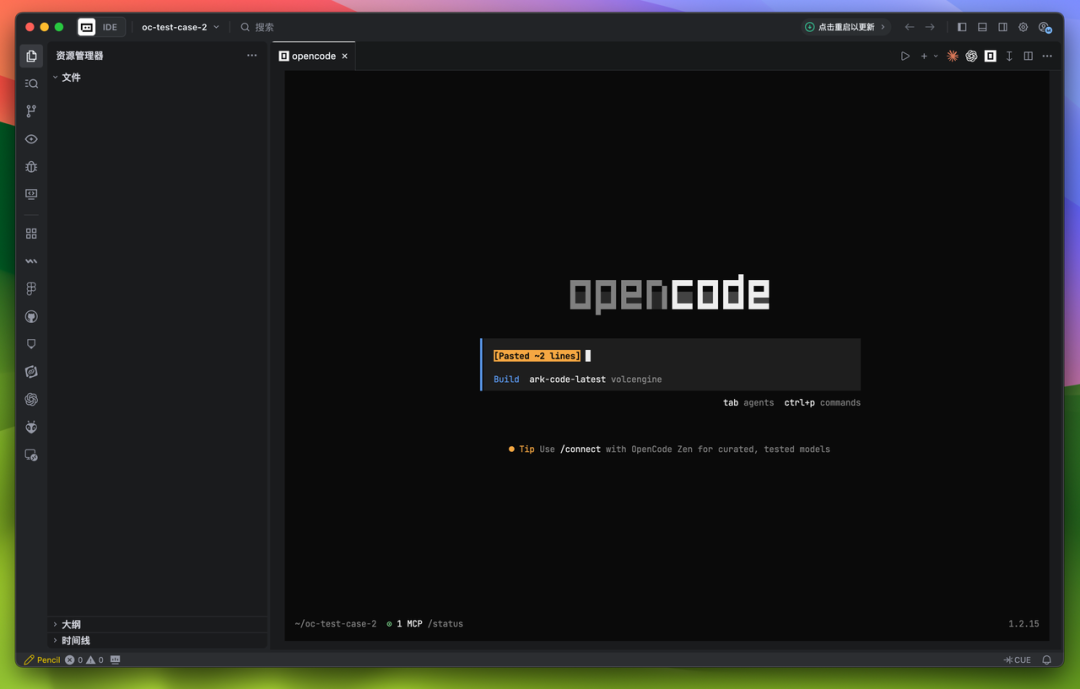Toggle the bottom panel layout

982,27
